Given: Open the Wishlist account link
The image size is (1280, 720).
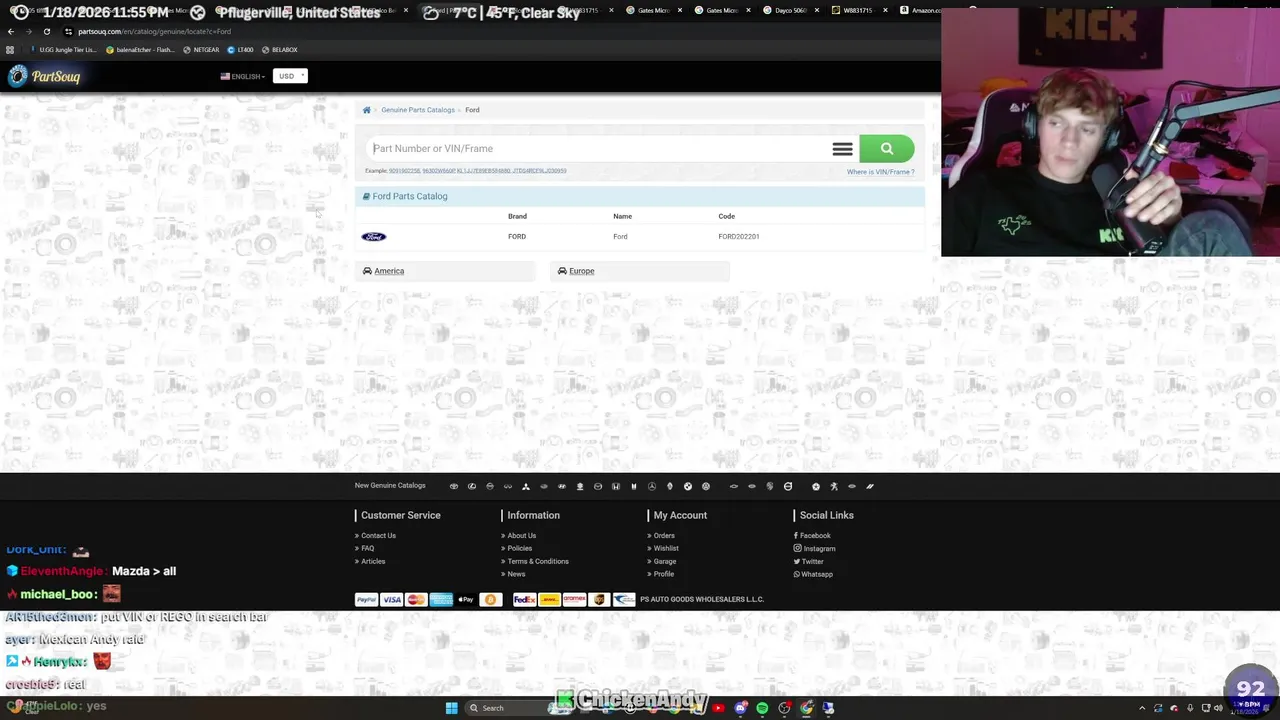Looking at the screenshot, I should 665,549.
